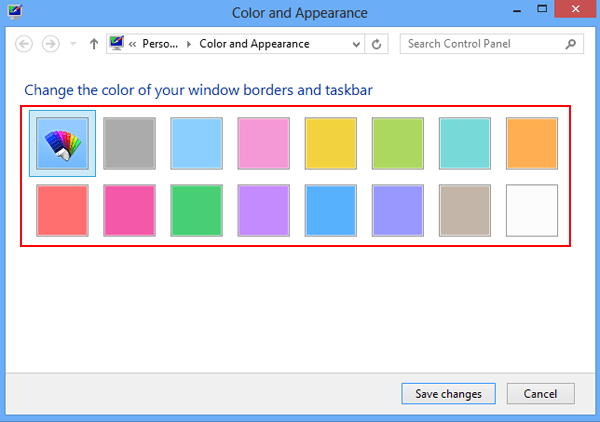Expand the address bar history dropdown
The height and width of the screenshot is (422, 600).
[x=356, y=44]
